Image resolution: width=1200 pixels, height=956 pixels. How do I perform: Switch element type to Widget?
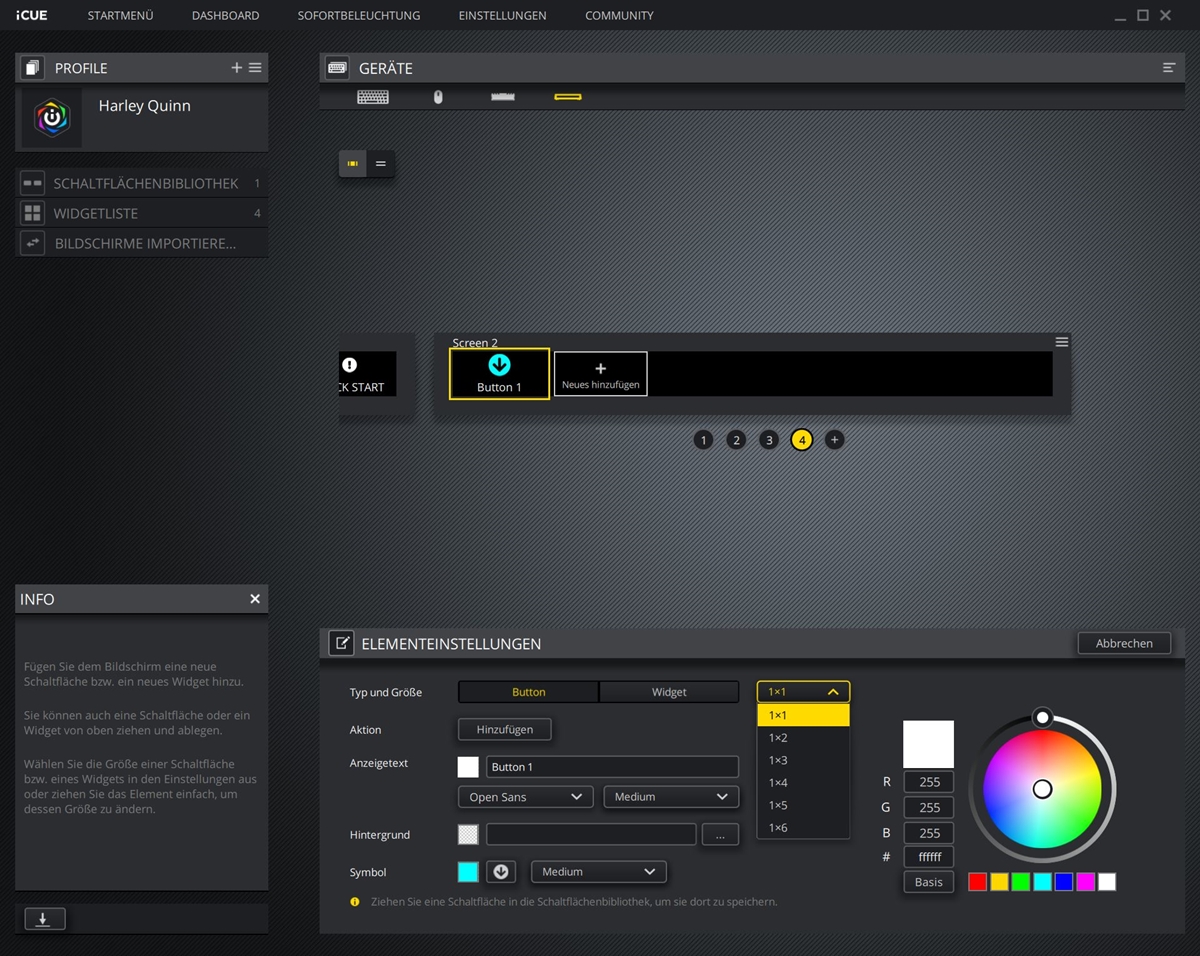pos(669,692)
